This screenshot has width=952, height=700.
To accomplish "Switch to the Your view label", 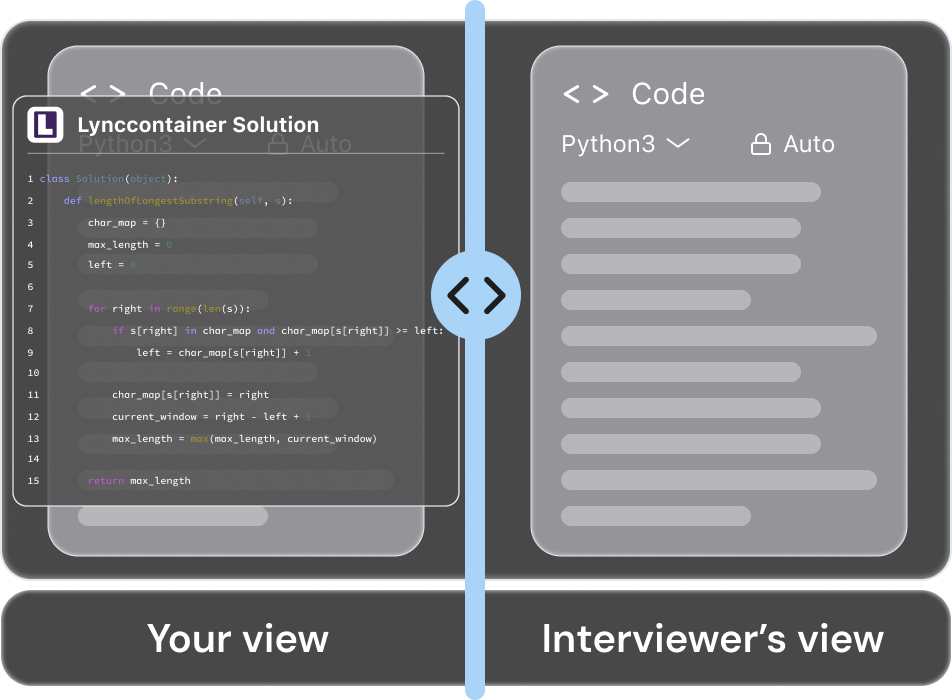I will tap(238, 638).
